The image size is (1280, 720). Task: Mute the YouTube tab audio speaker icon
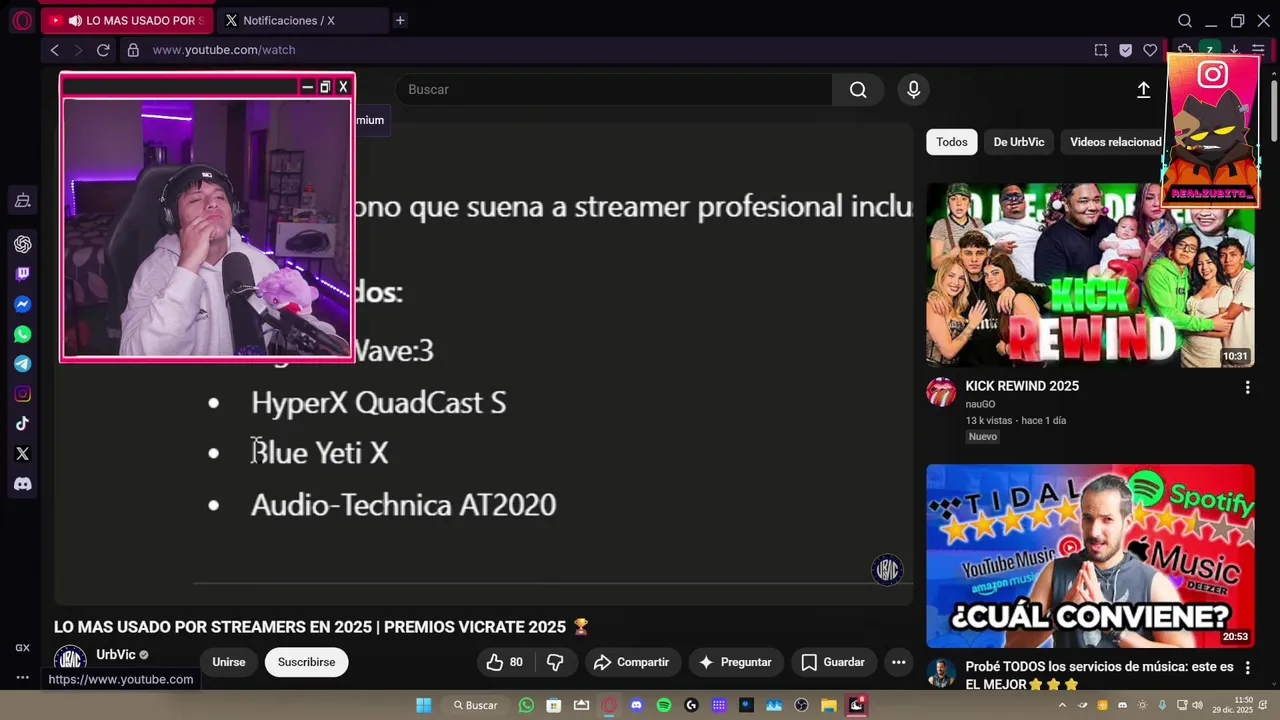[75, 20]
